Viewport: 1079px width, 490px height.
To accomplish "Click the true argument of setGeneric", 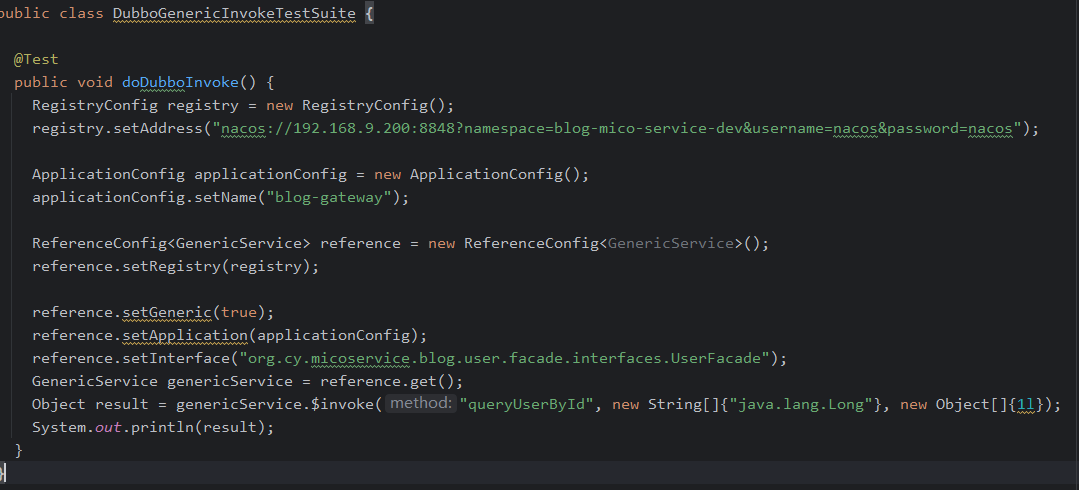I will (239, 312).
